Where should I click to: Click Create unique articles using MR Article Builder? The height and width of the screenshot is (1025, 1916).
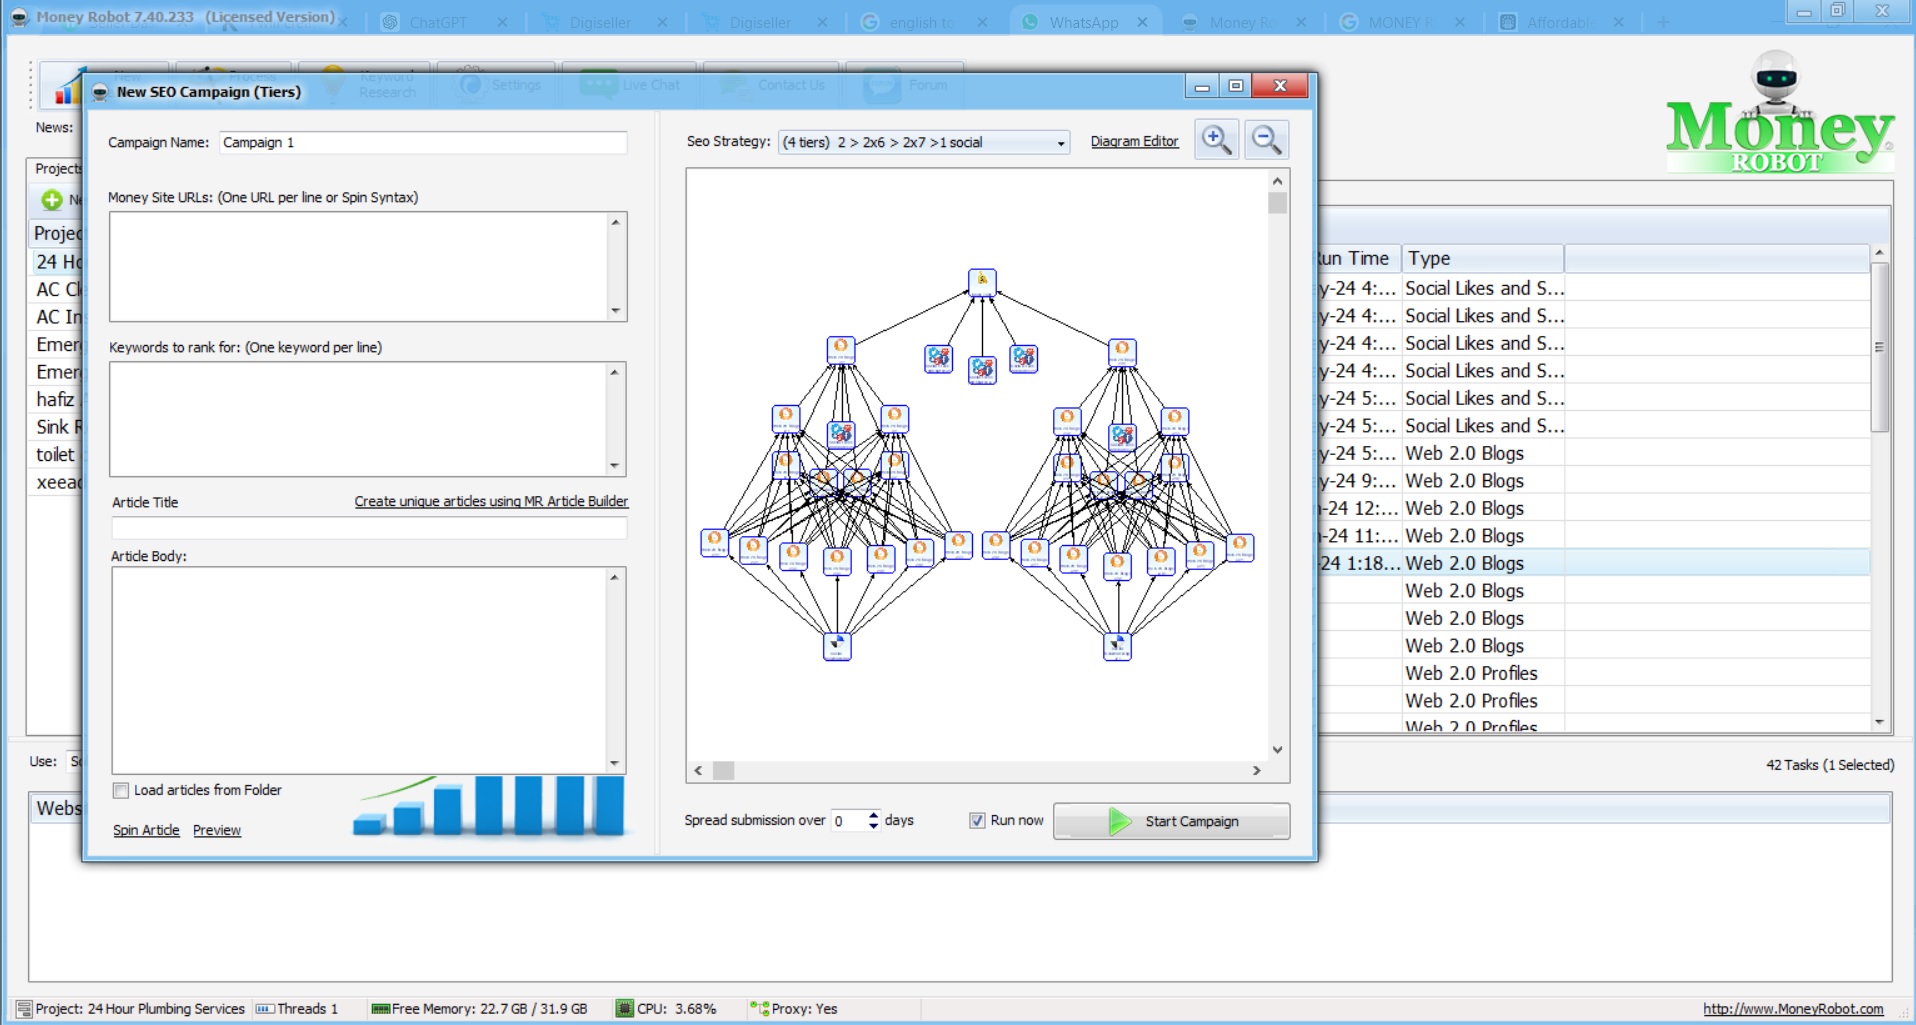coord(491,502)
